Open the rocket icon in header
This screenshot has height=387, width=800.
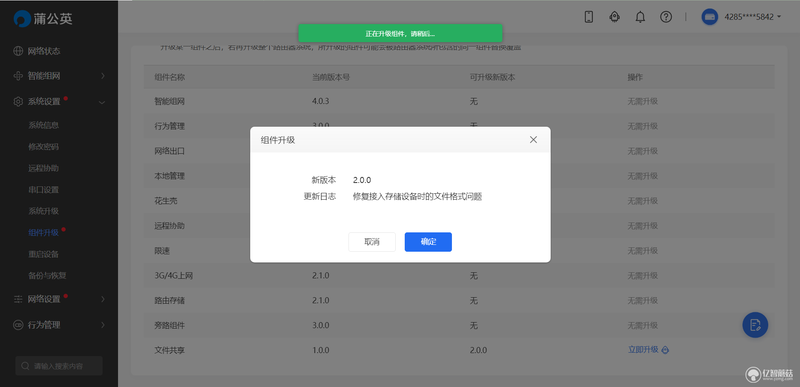(614, 17)
